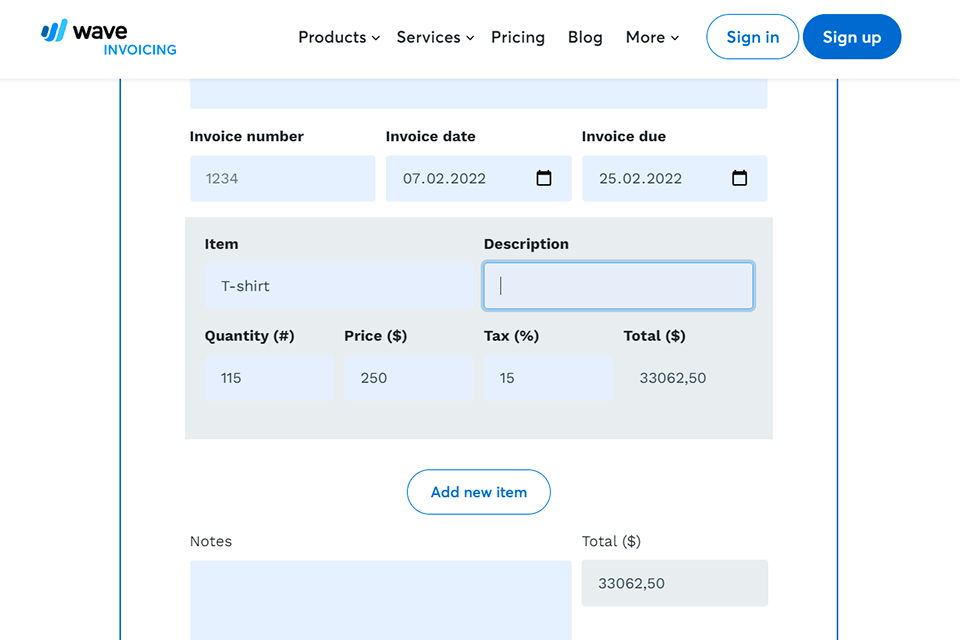The width and height of the screenshot is (960, 640).
Task: Expand the More dropdown menu
Action: tap(652, 37)
